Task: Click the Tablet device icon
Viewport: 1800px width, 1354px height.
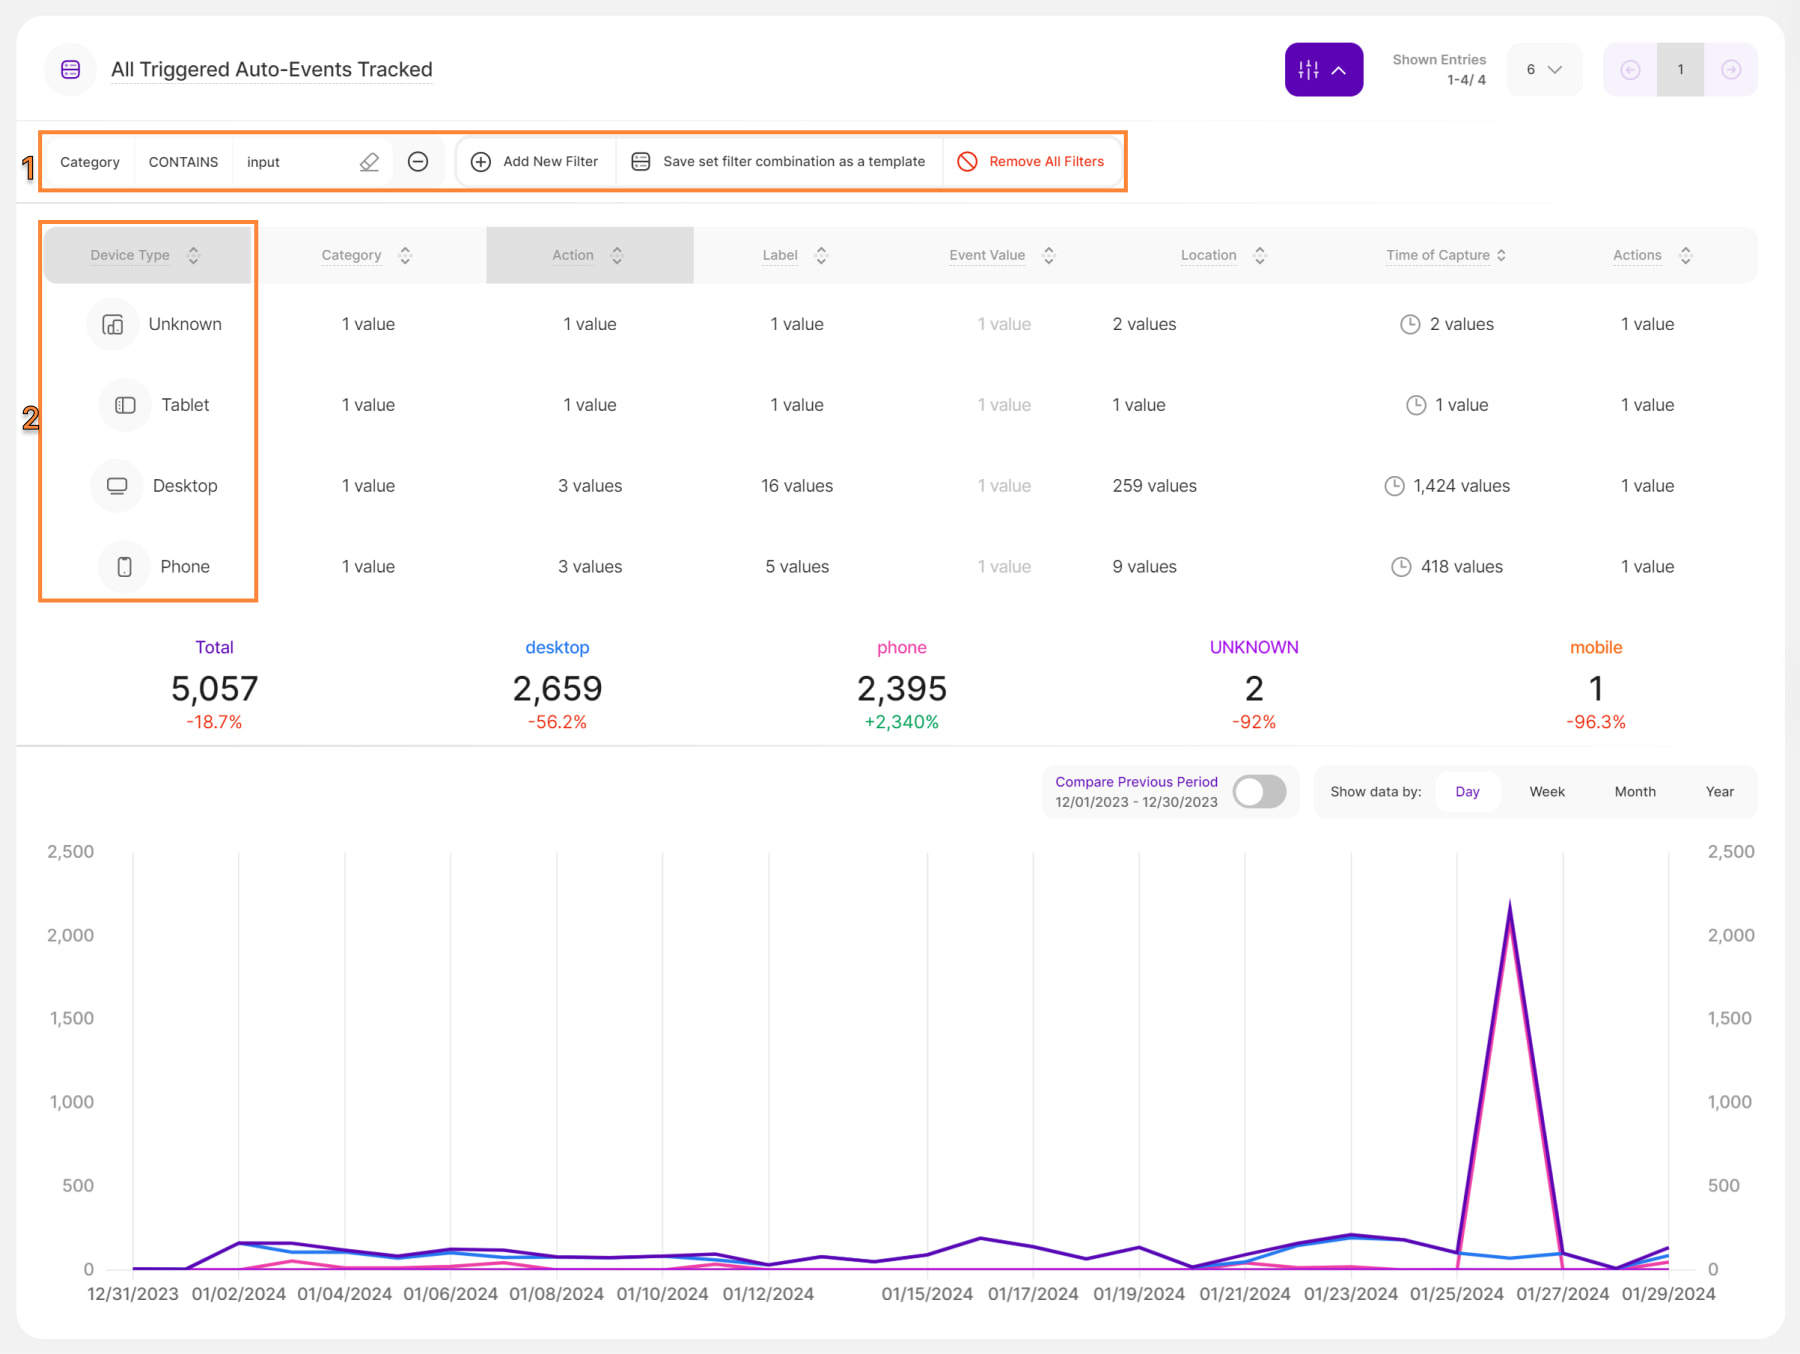Action: [x=125, y=405]
